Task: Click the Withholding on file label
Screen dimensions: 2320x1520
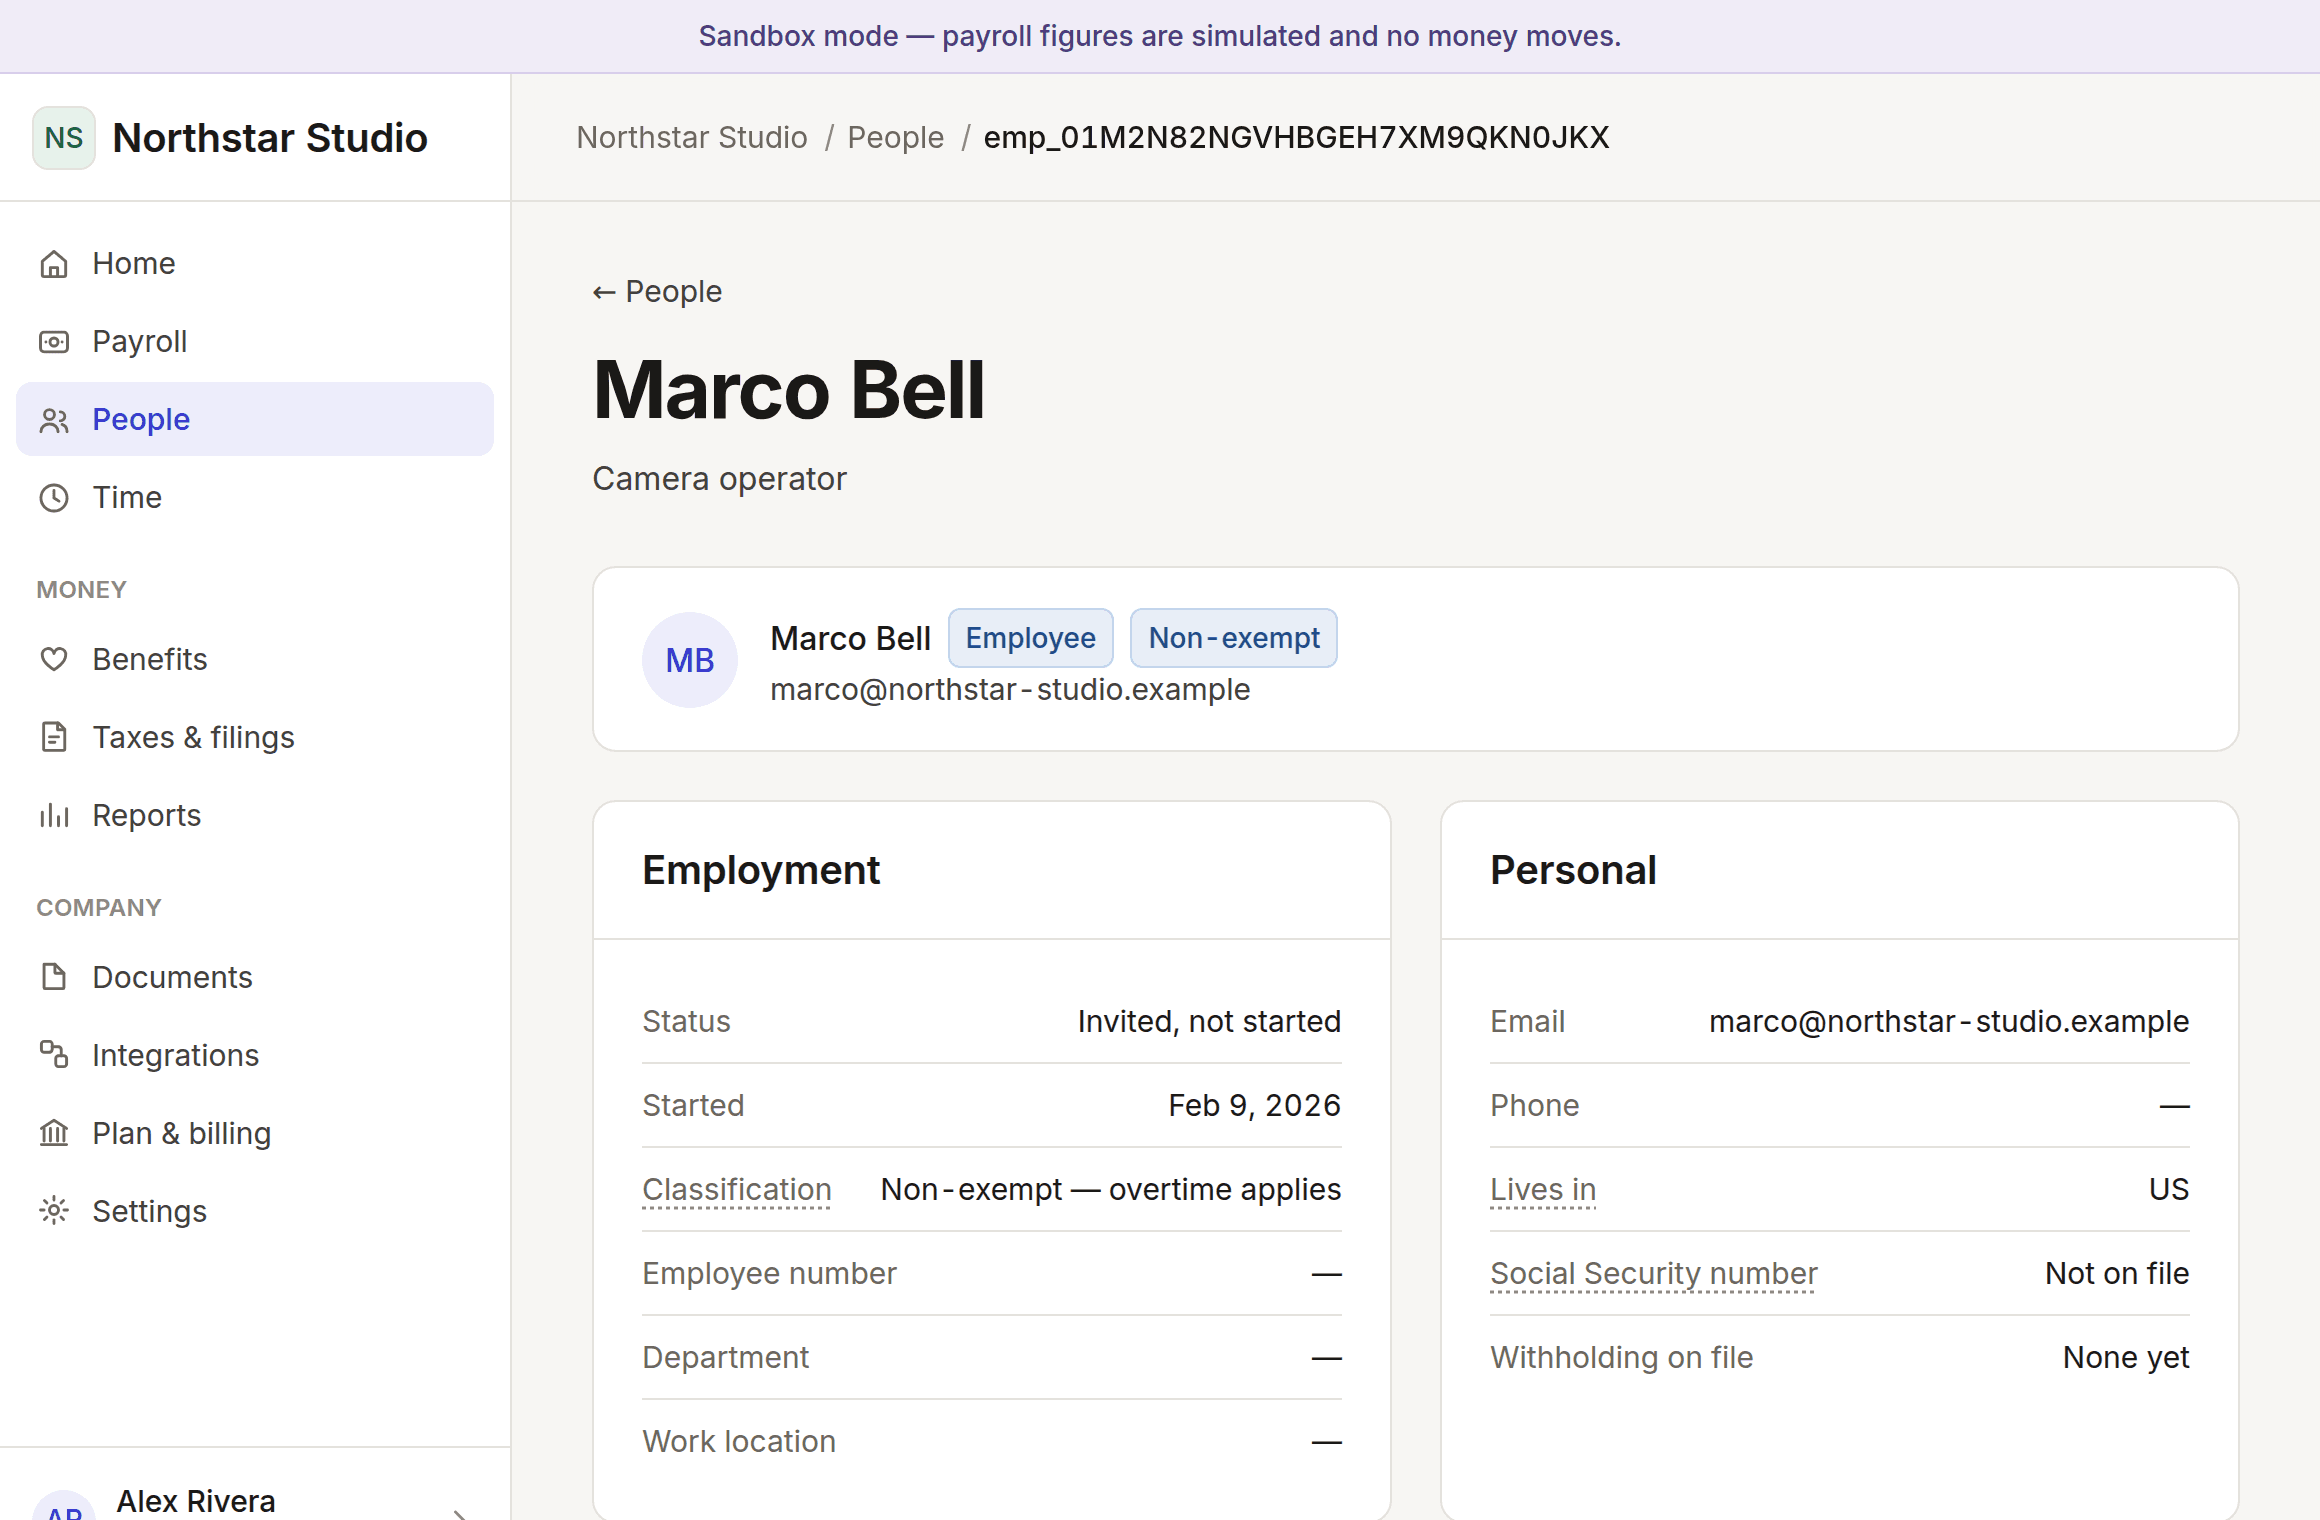Action: [x=1622, y=1358]
